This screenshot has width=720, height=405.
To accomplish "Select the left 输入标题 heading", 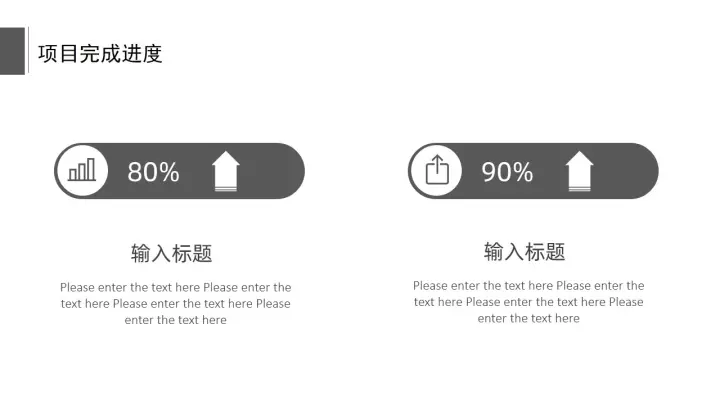I will click(172, 253).
